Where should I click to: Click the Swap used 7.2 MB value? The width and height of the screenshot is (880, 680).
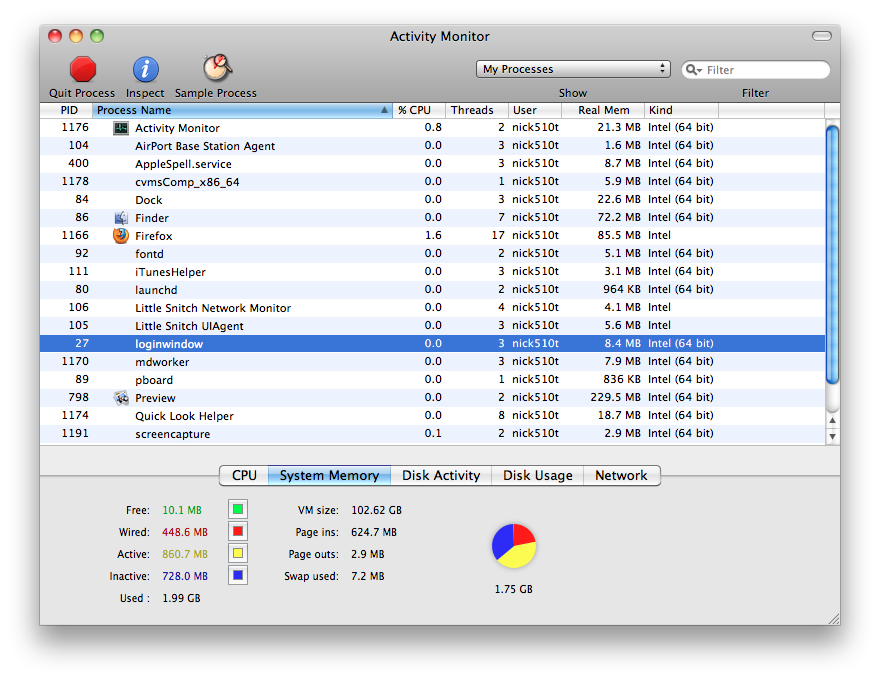(x=368, y=576)
